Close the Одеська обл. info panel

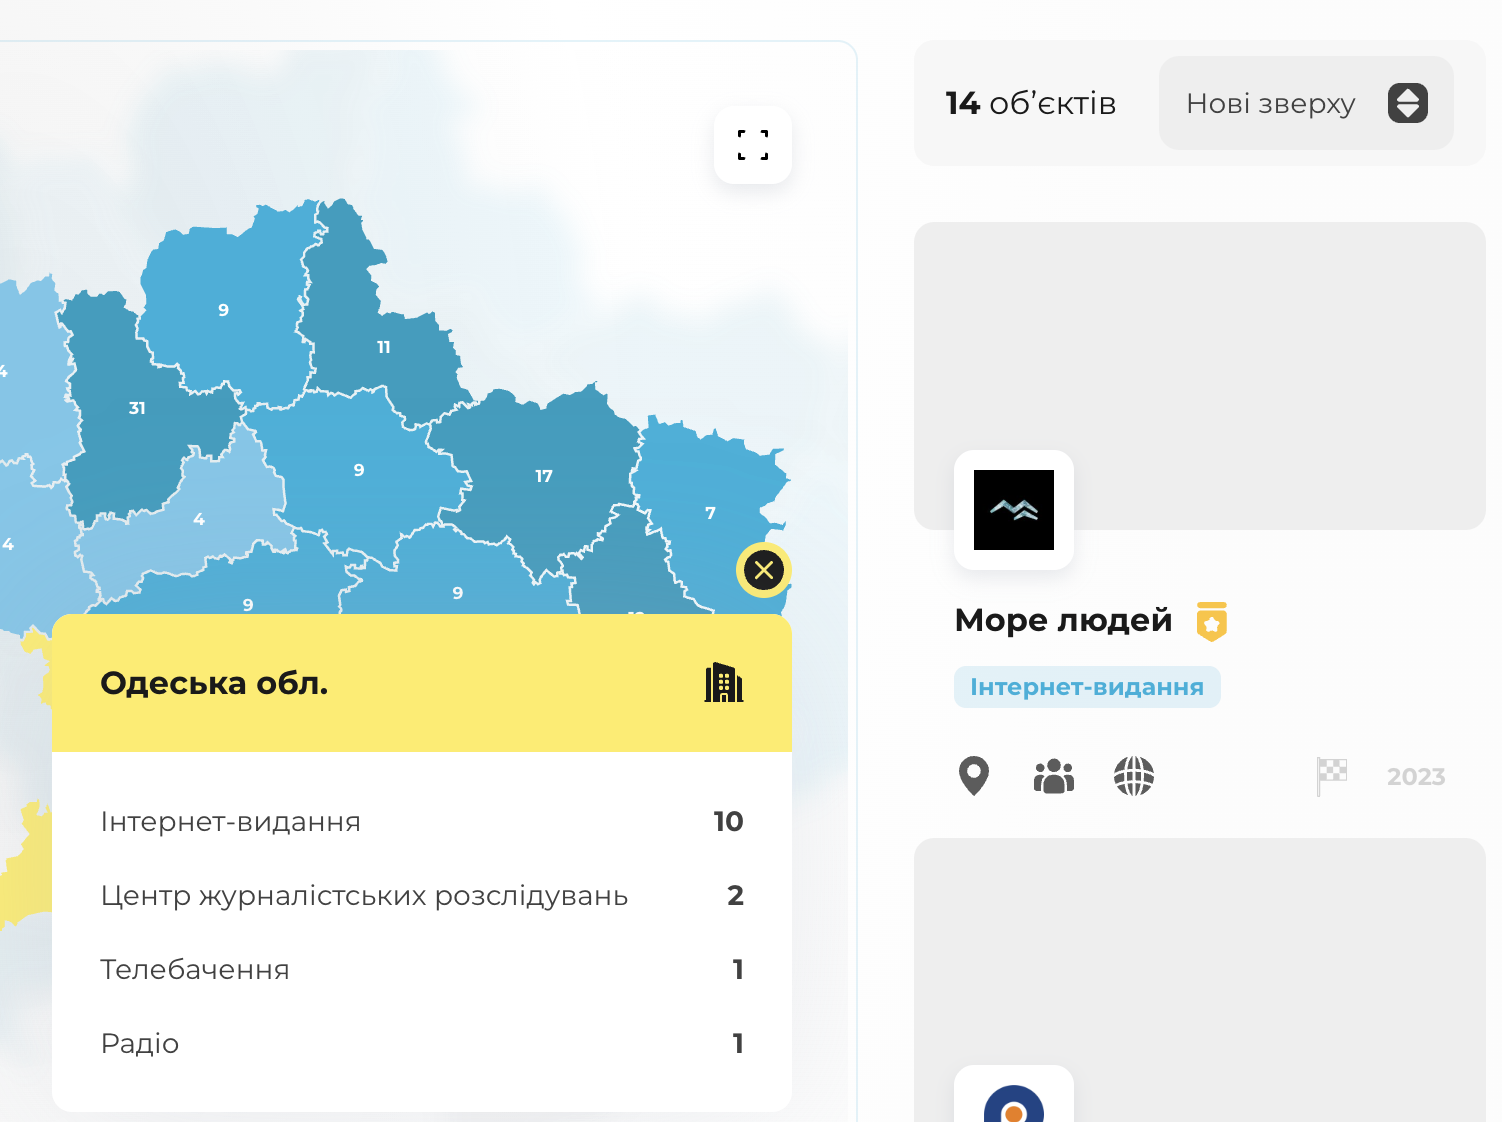pos(763,570)
